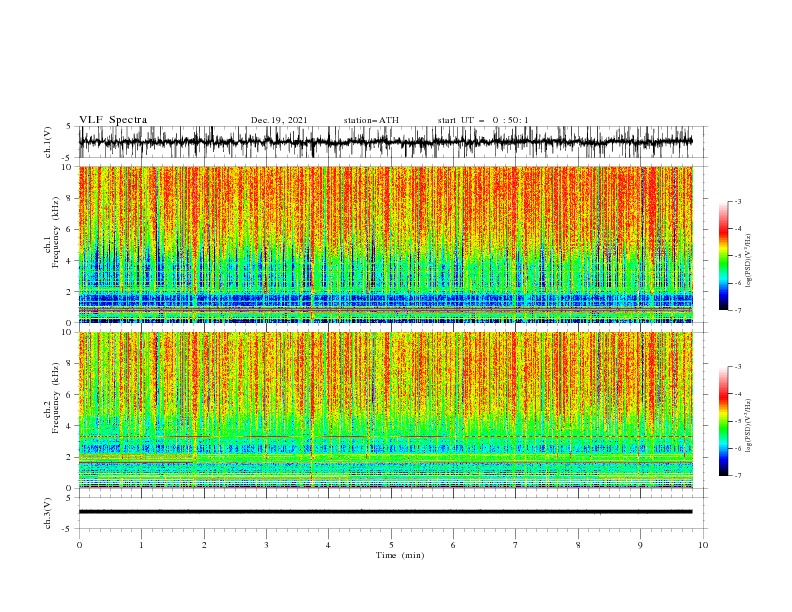Click the '-3' value on ch.1 color bar
The height and width of the screenshot is (612, 792).
point(737,201)
